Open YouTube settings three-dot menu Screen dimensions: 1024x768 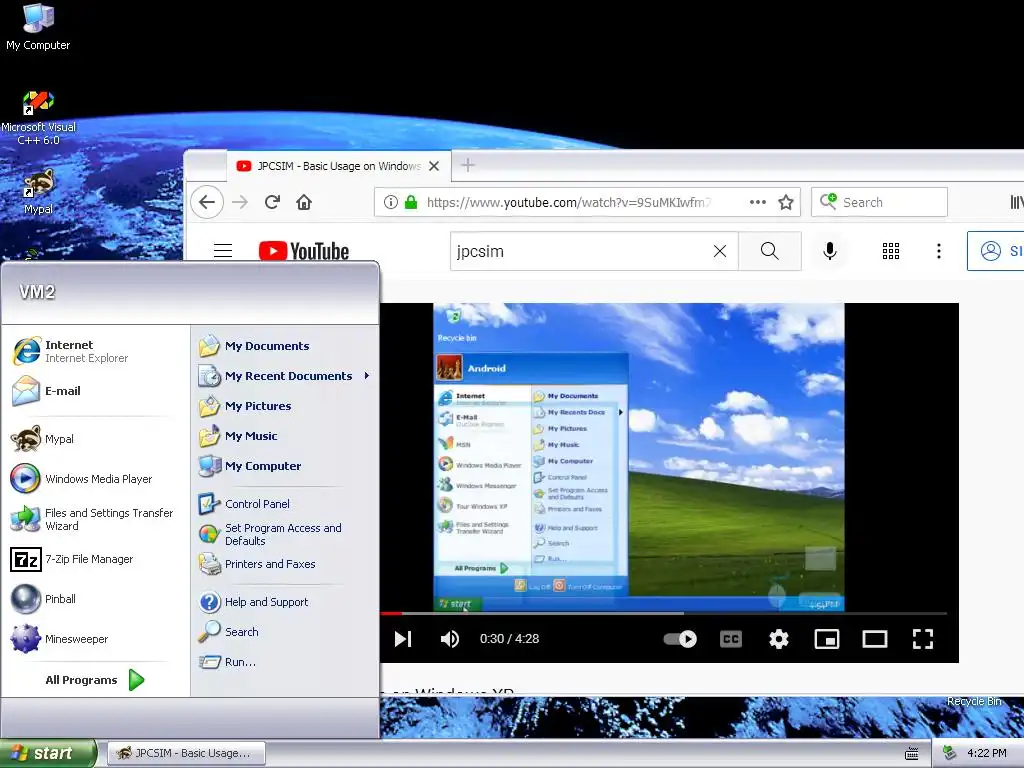pos(938,251)
